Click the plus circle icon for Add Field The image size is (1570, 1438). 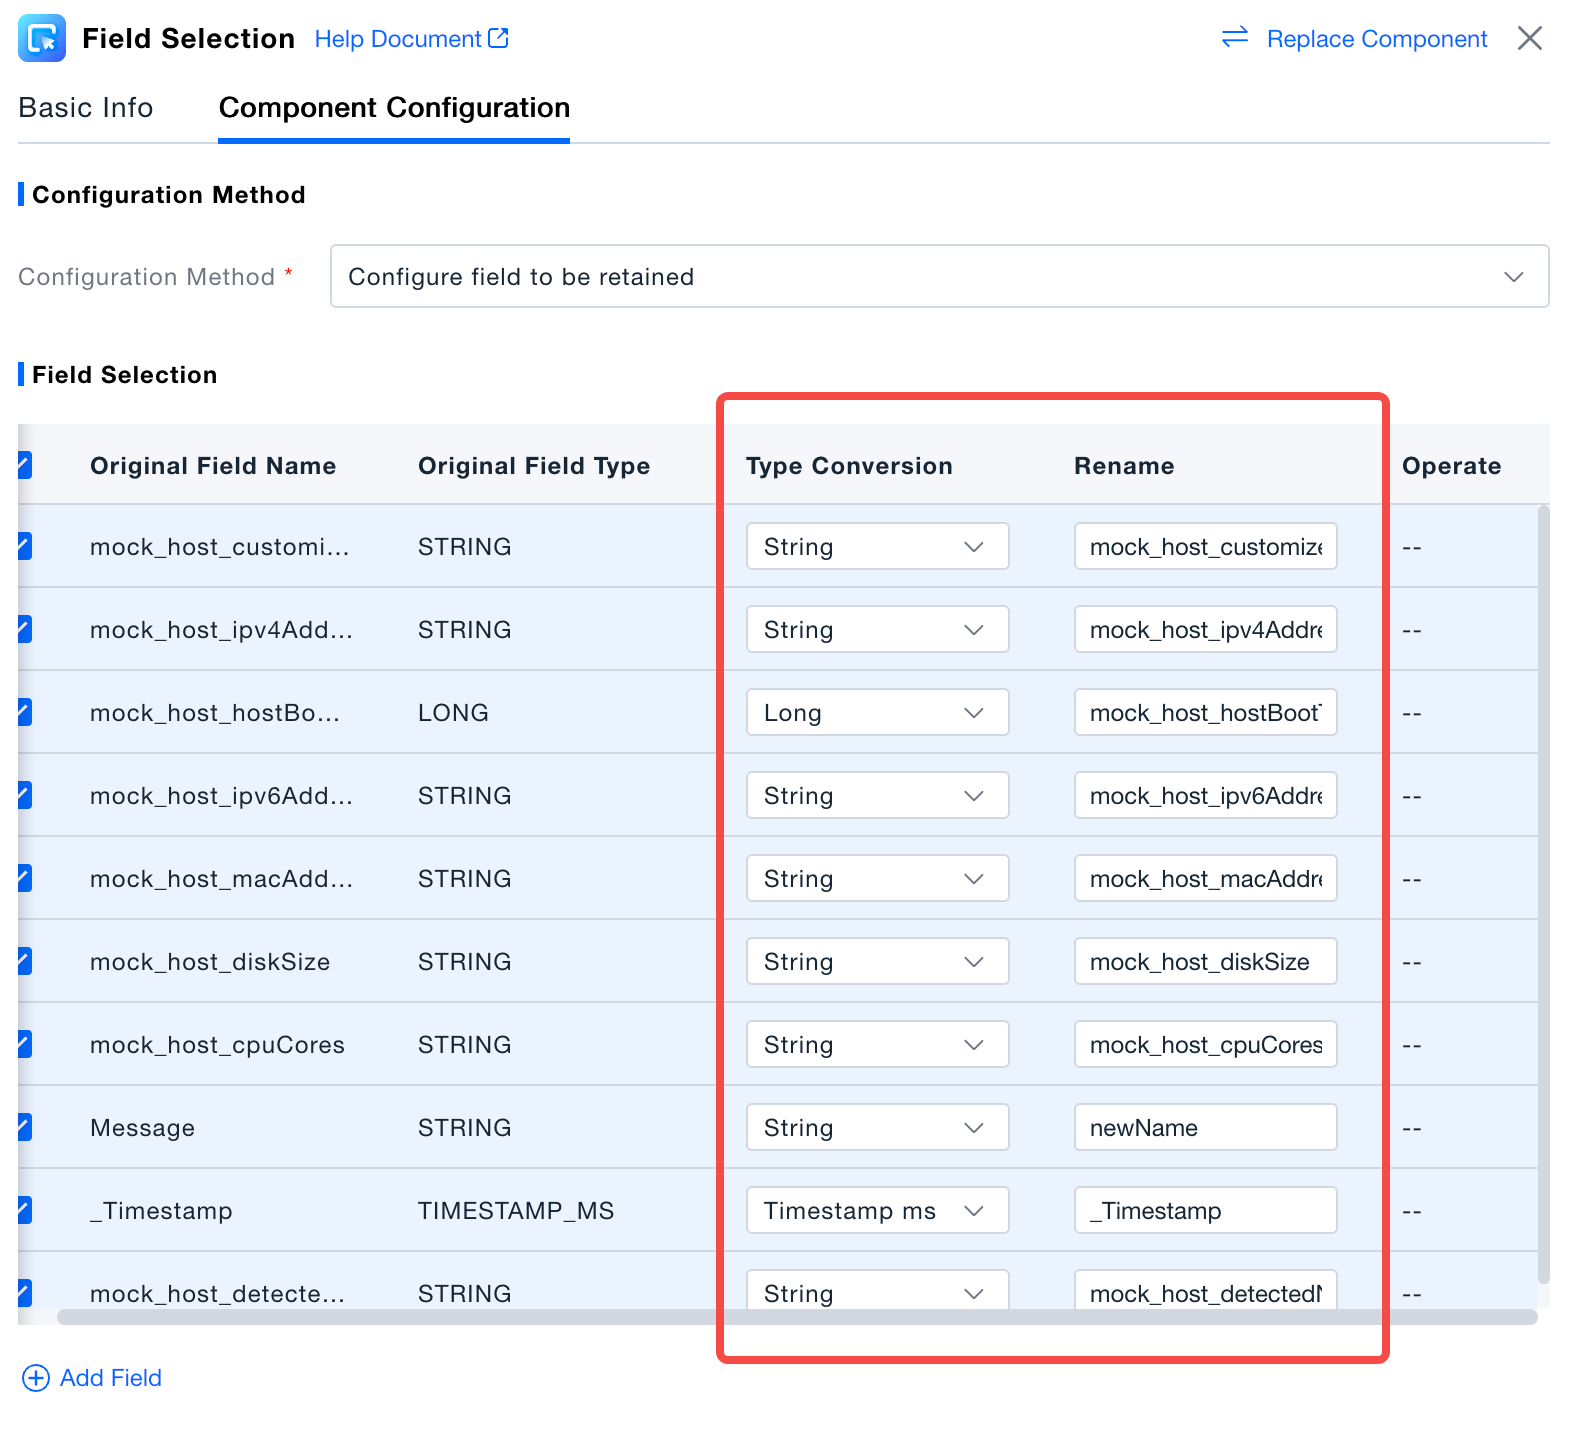pos(36,1378)
